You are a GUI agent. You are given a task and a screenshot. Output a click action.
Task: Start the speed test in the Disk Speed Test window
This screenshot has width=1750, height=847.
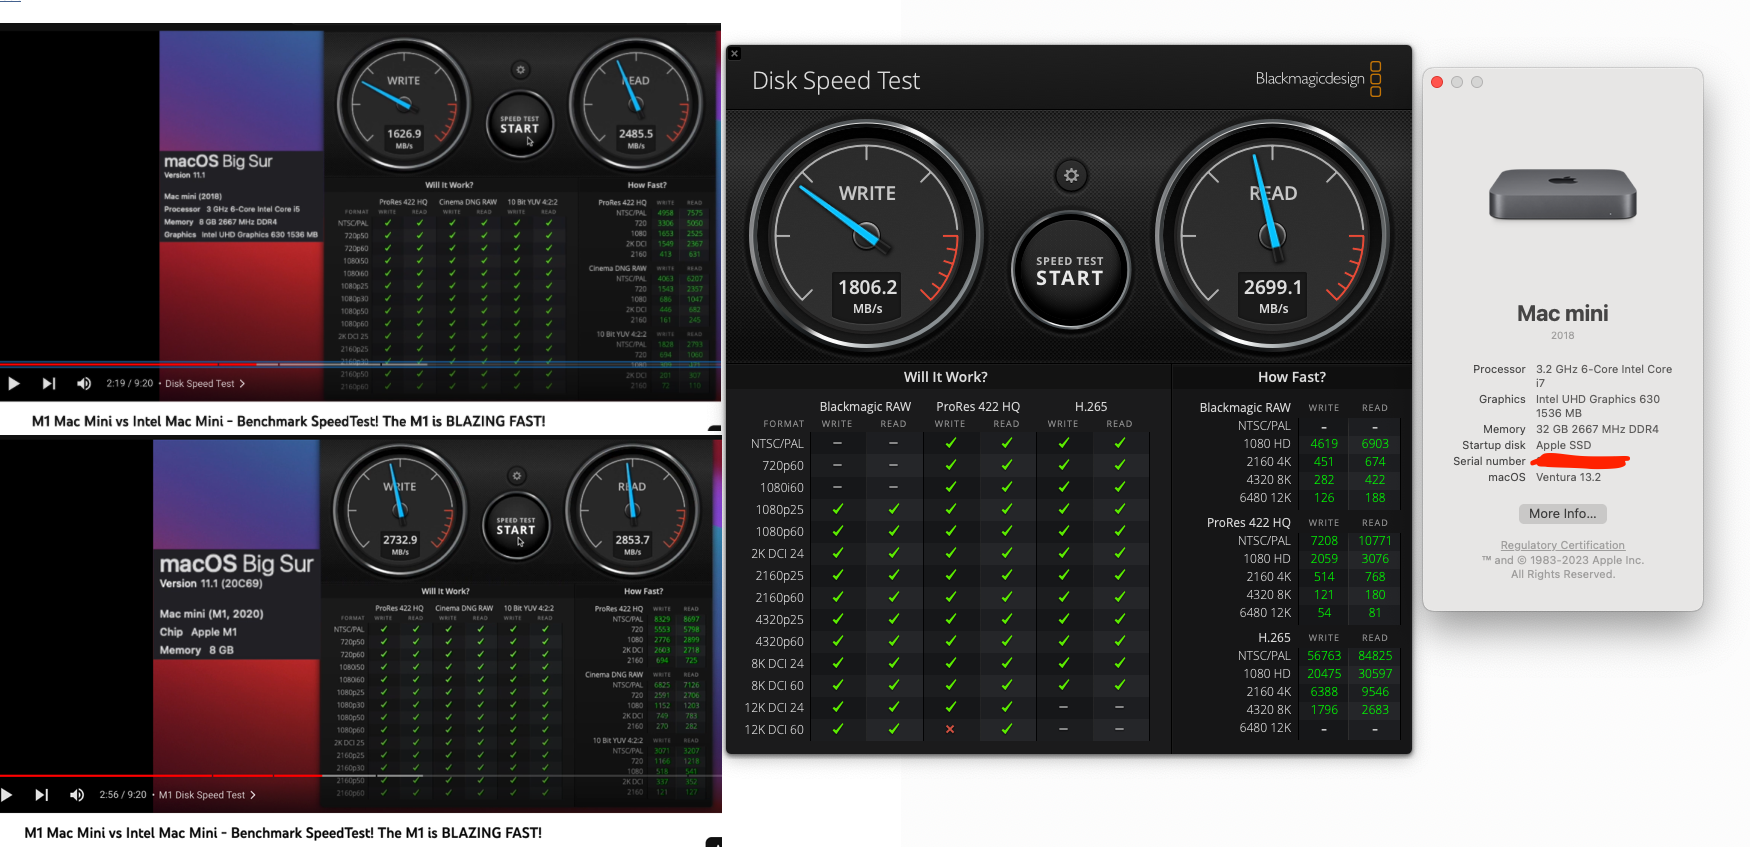coord(1070,271)
